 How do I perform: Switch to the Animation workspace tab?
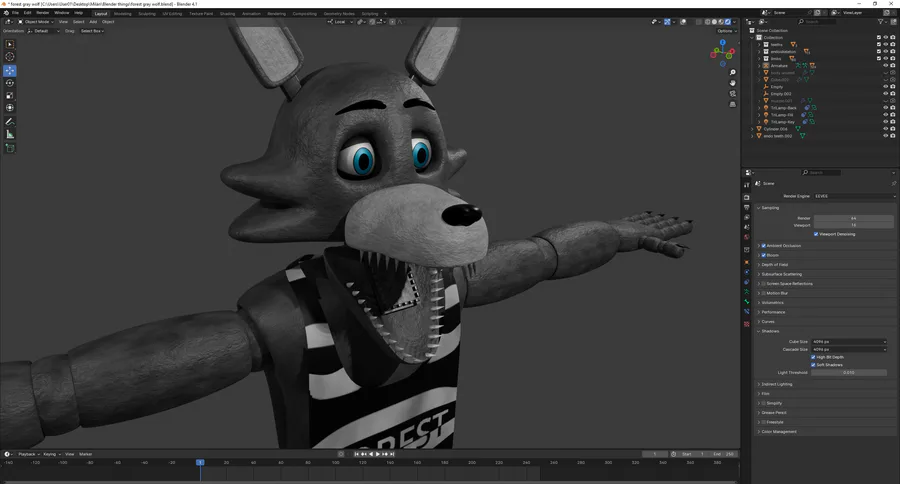coord(251,14)
